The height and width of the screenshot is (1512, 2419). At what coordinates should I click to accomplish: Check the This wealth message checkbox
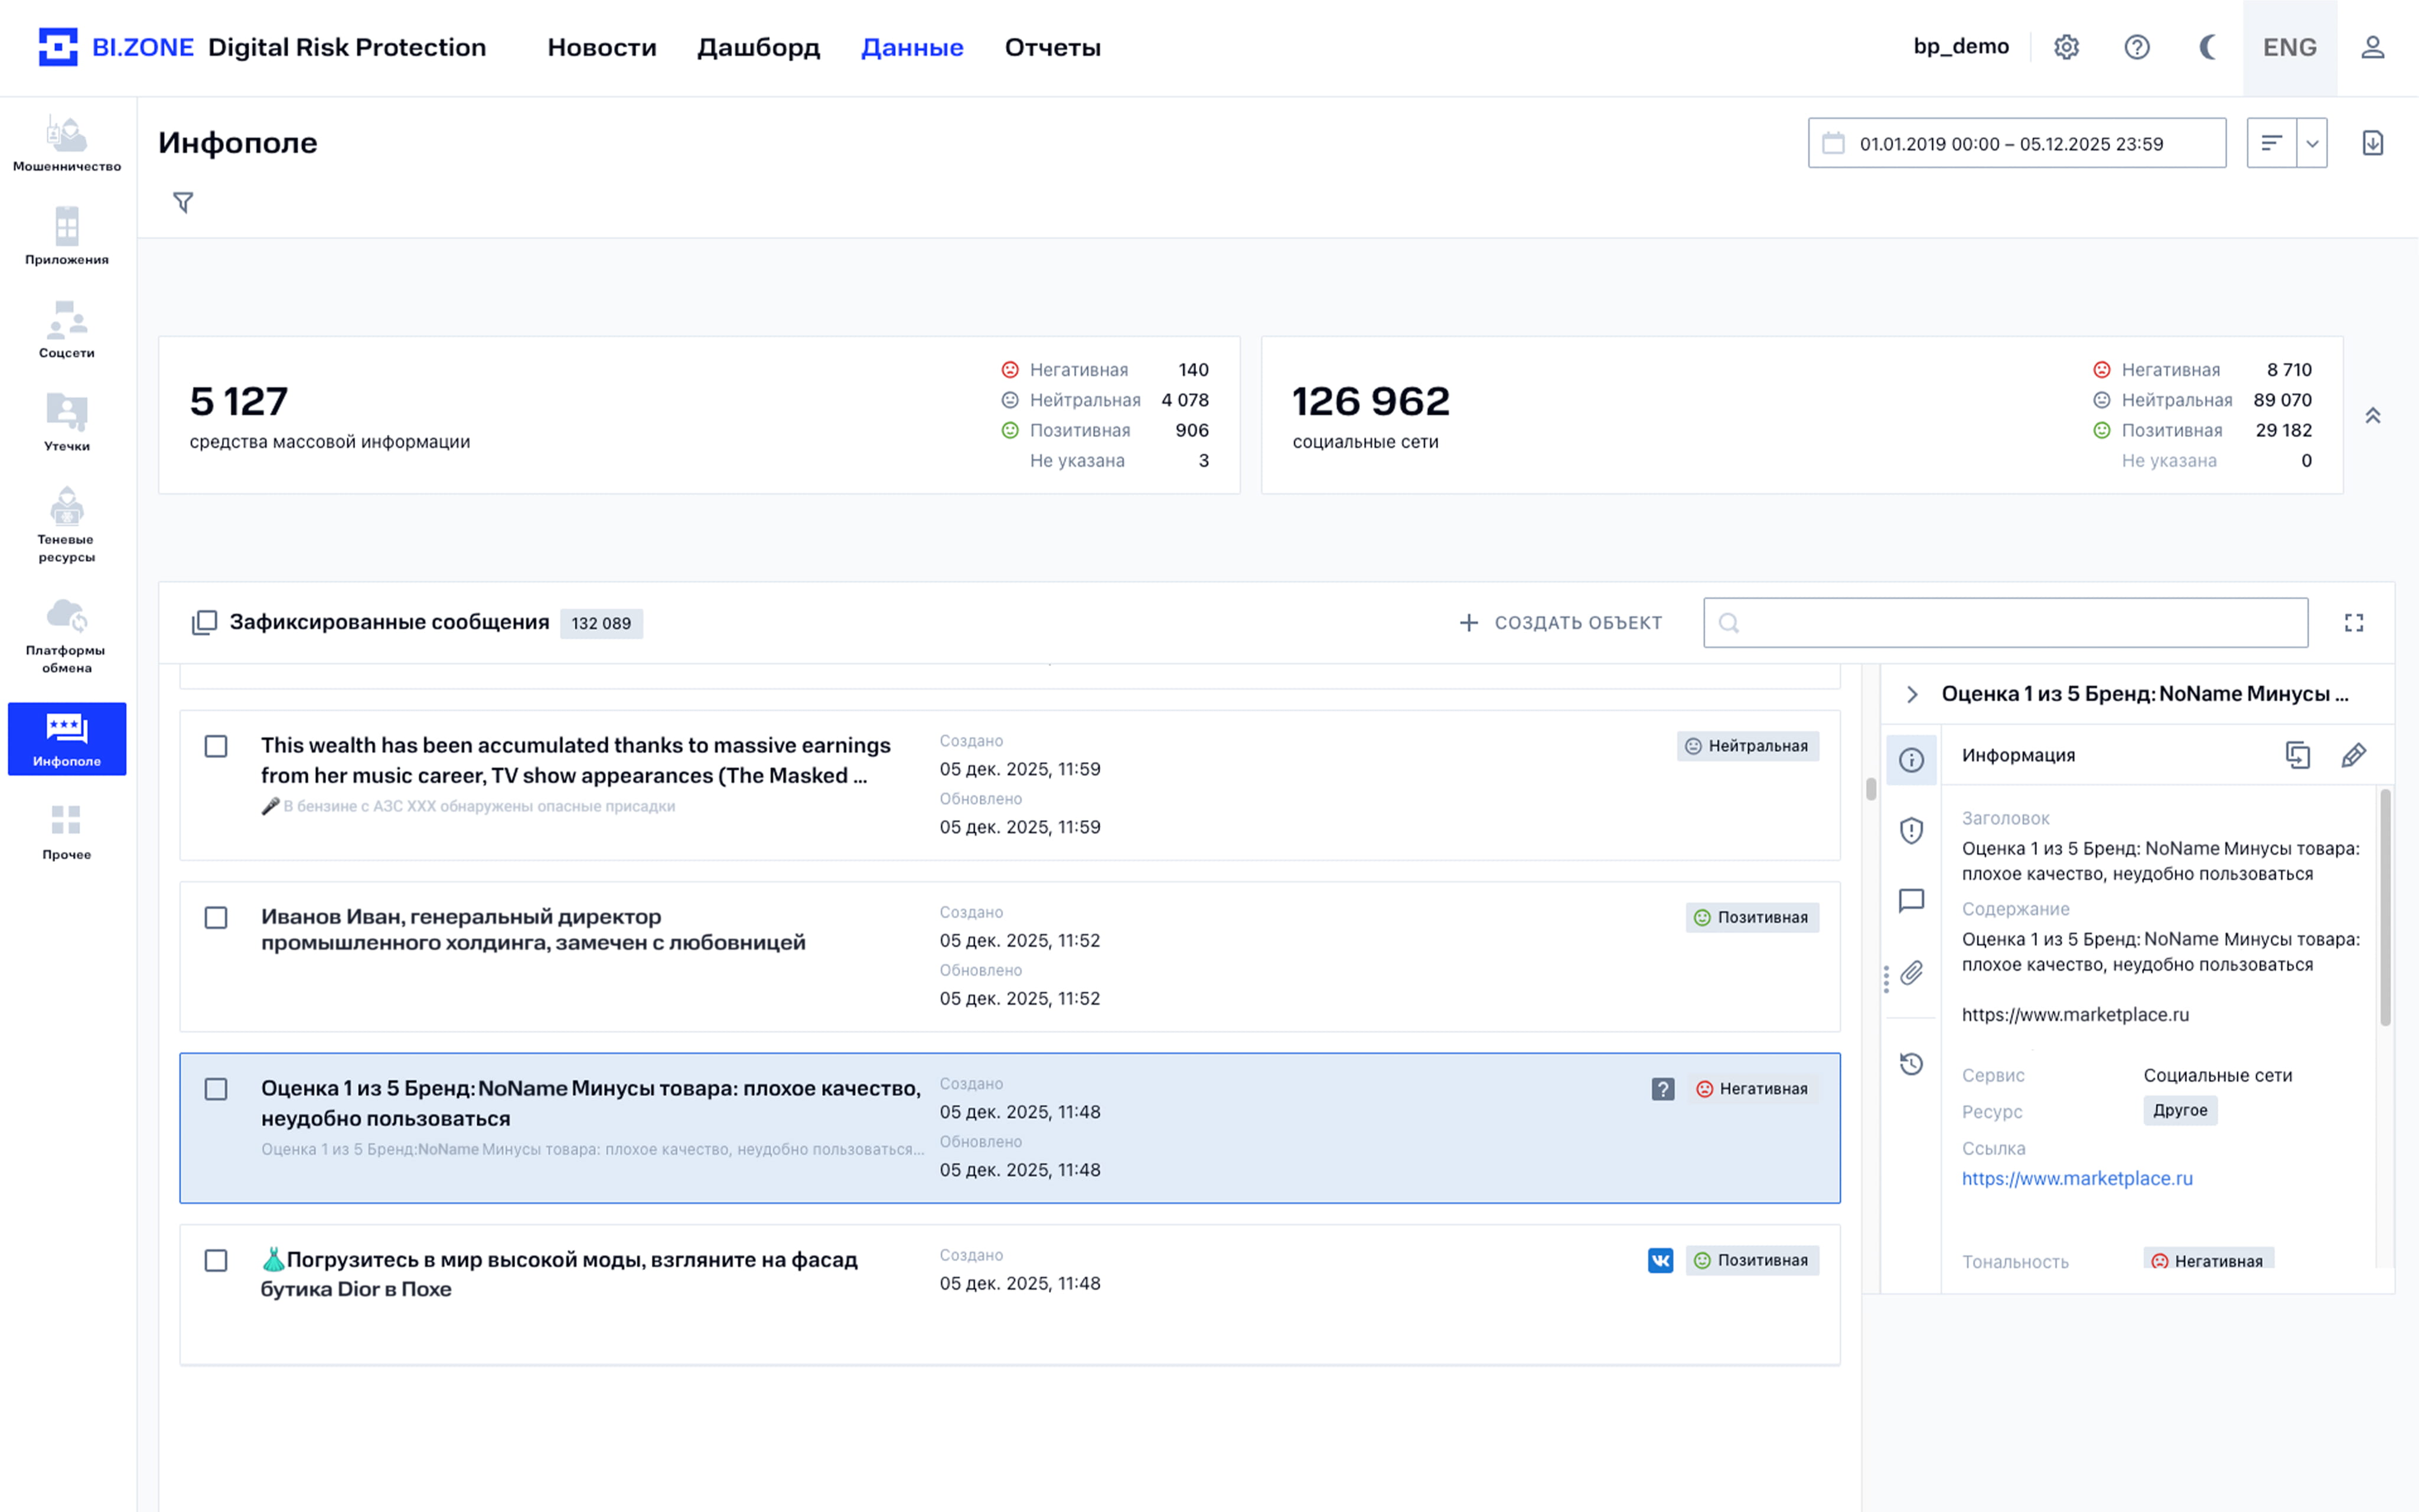pyautogui.click(x=216, y=746)
